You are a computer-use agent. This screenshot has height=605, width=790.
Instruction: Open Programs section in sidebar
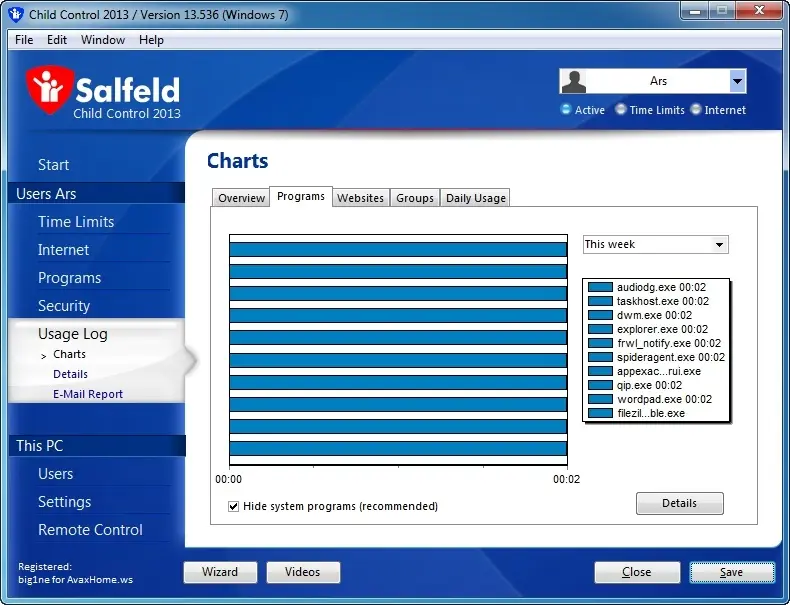[70, 278]
